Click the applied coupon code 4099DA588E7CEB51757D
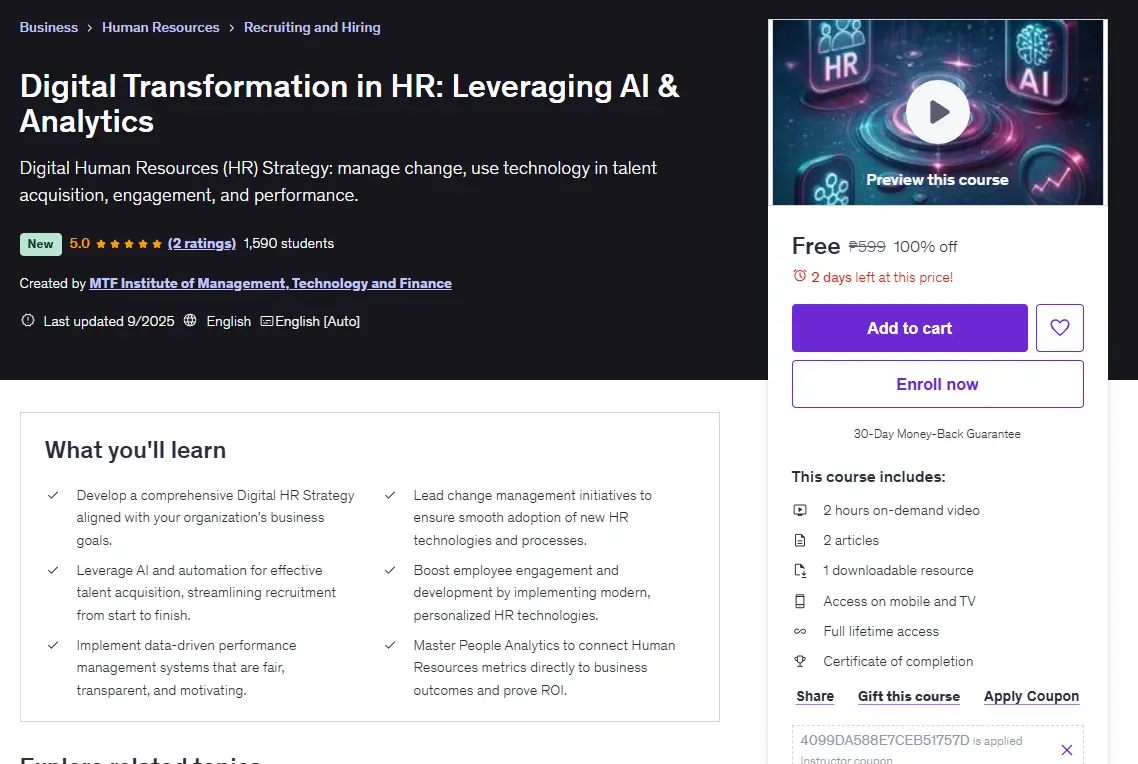This screenshot has height=764, width=1138. [x=885, y=740]
